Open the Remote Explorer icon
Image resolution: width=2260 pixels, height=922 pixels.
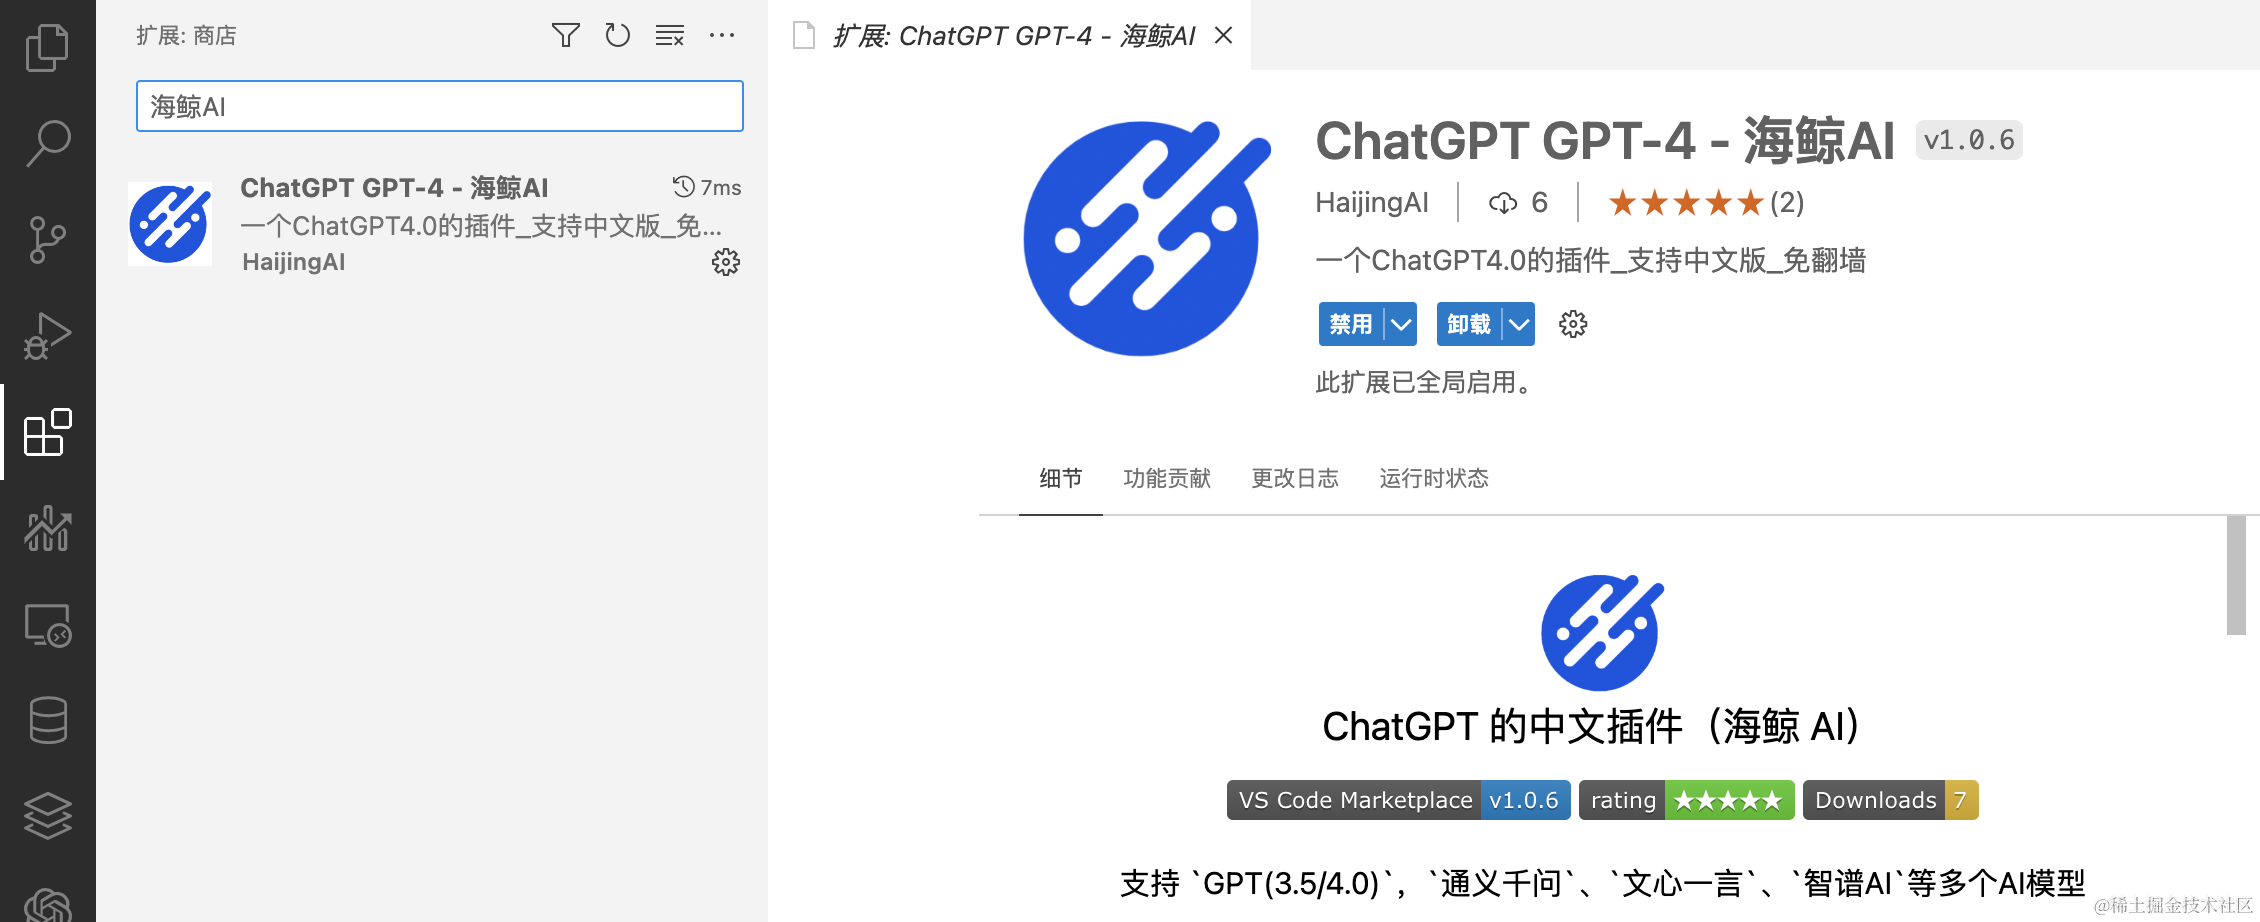click(47, 625)
